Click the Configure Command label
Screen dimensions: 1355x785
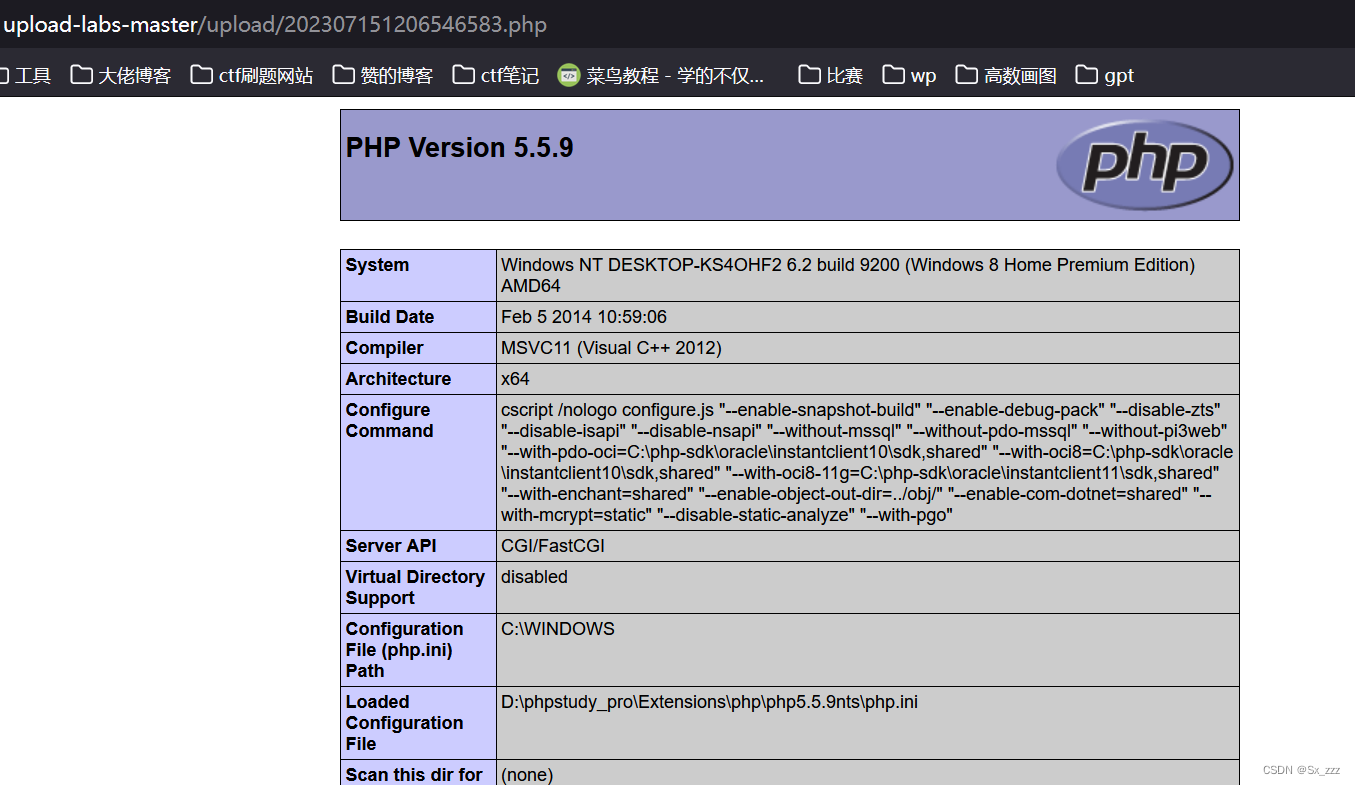[x=390, y=420]
